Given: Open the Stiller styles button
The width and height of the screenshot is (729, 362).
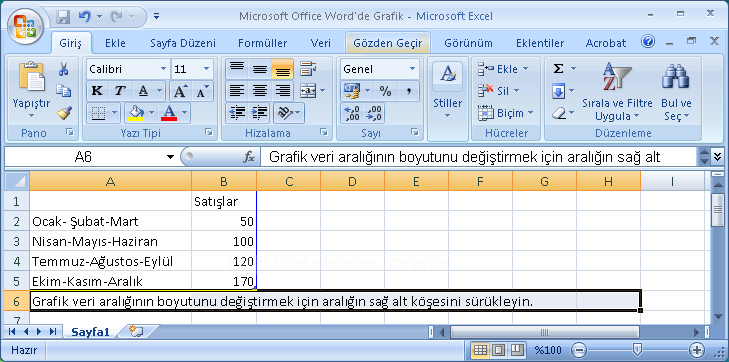Looking at the screenshot, I should point(447,91).
